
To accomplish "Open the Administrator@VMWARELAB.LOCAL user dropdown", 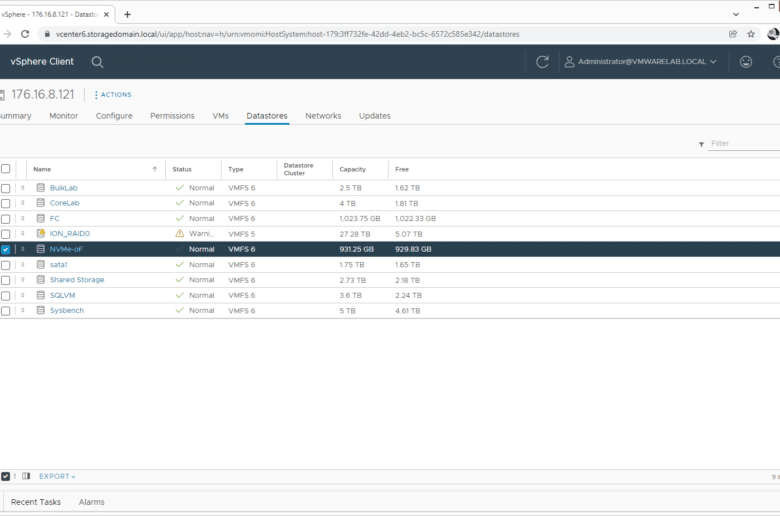I will (x=641, y=62).
